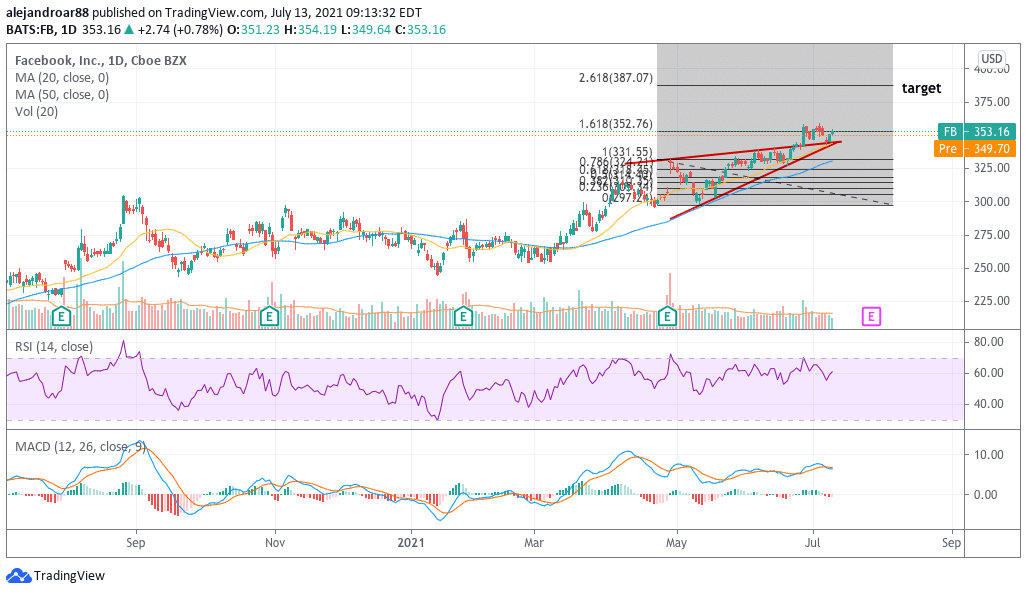Select the Vol (20) indicator legend
The height and width of the screenshot is (594, 1027).
[37, 111]
